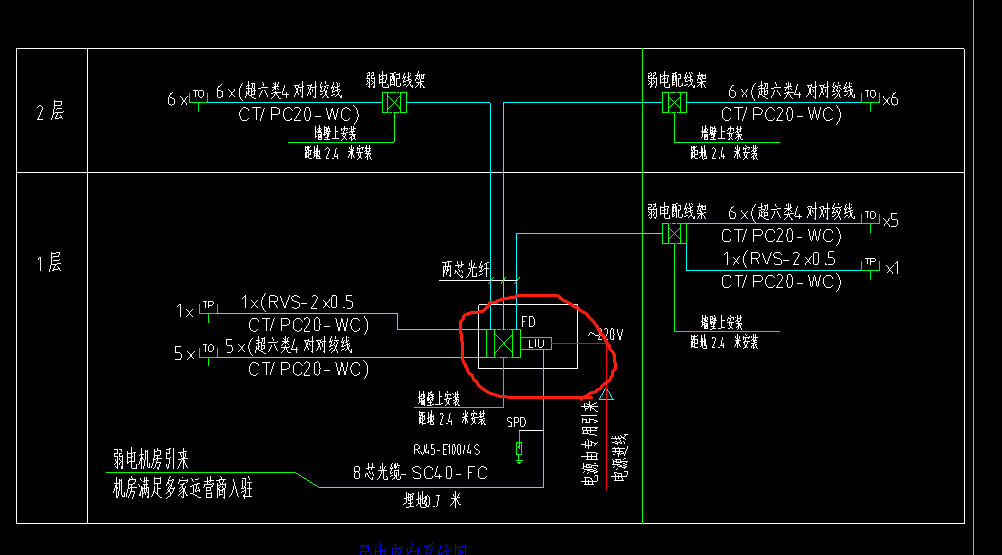The image size is (1002, 555).
Task: Select the 6x(超六类4对对绞线 text beside x6
Action: (791, 91)
